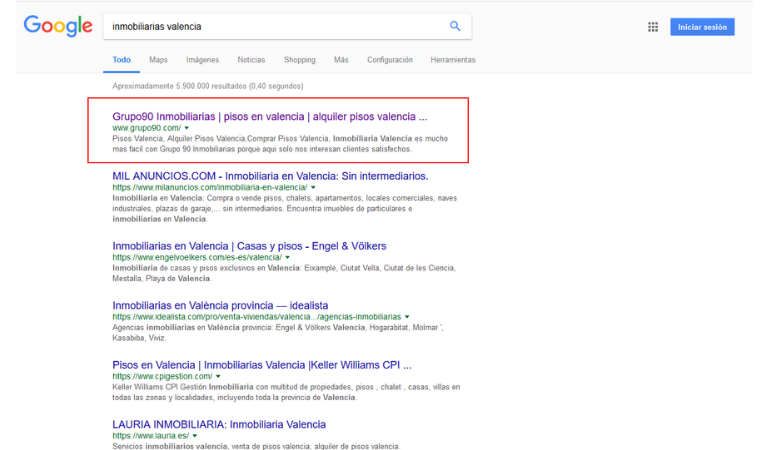Click the Iniciar sesión button

tap(702, 27)
